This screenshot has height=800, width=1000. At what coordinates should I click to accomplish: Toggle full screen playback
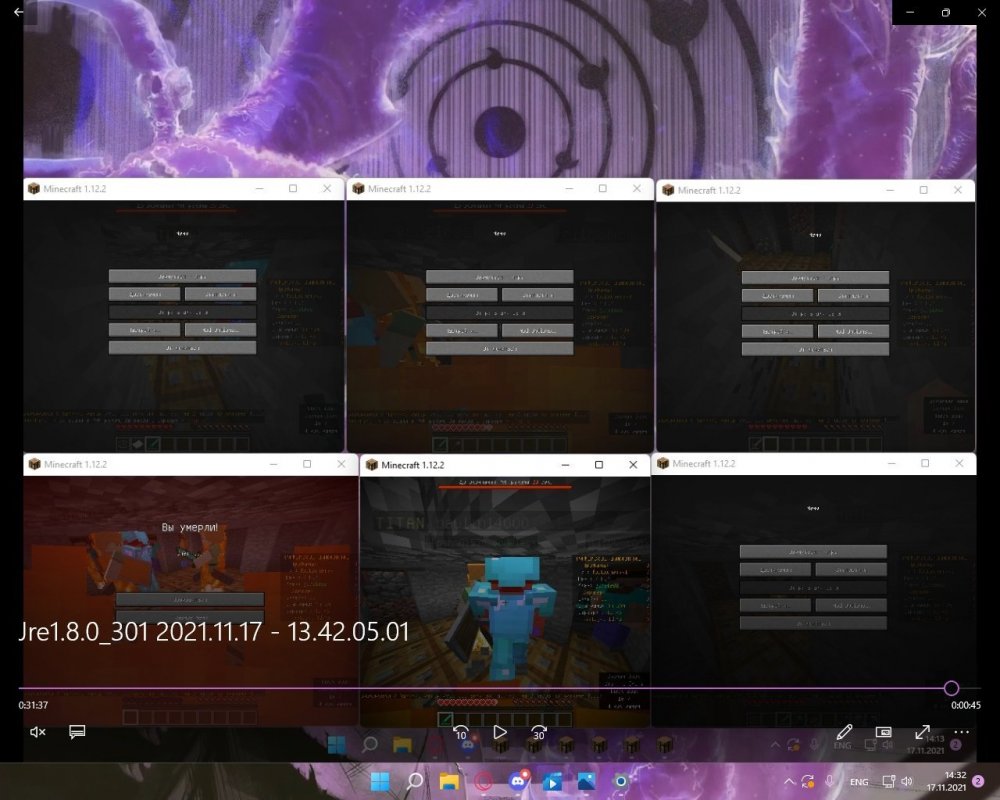pos(922,732)
